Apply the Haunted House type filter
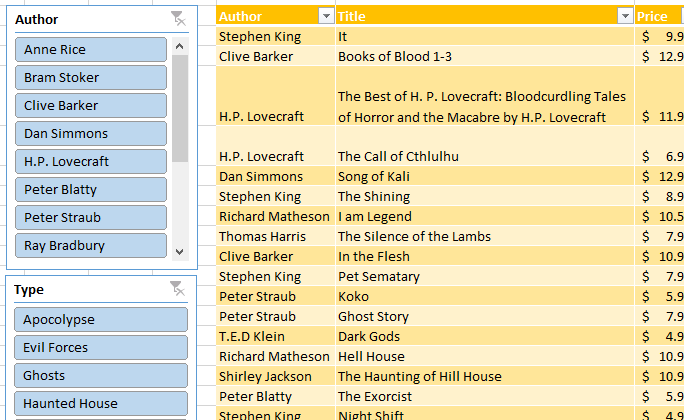This screenshot has width=684, height=420. tap(101, 404)
